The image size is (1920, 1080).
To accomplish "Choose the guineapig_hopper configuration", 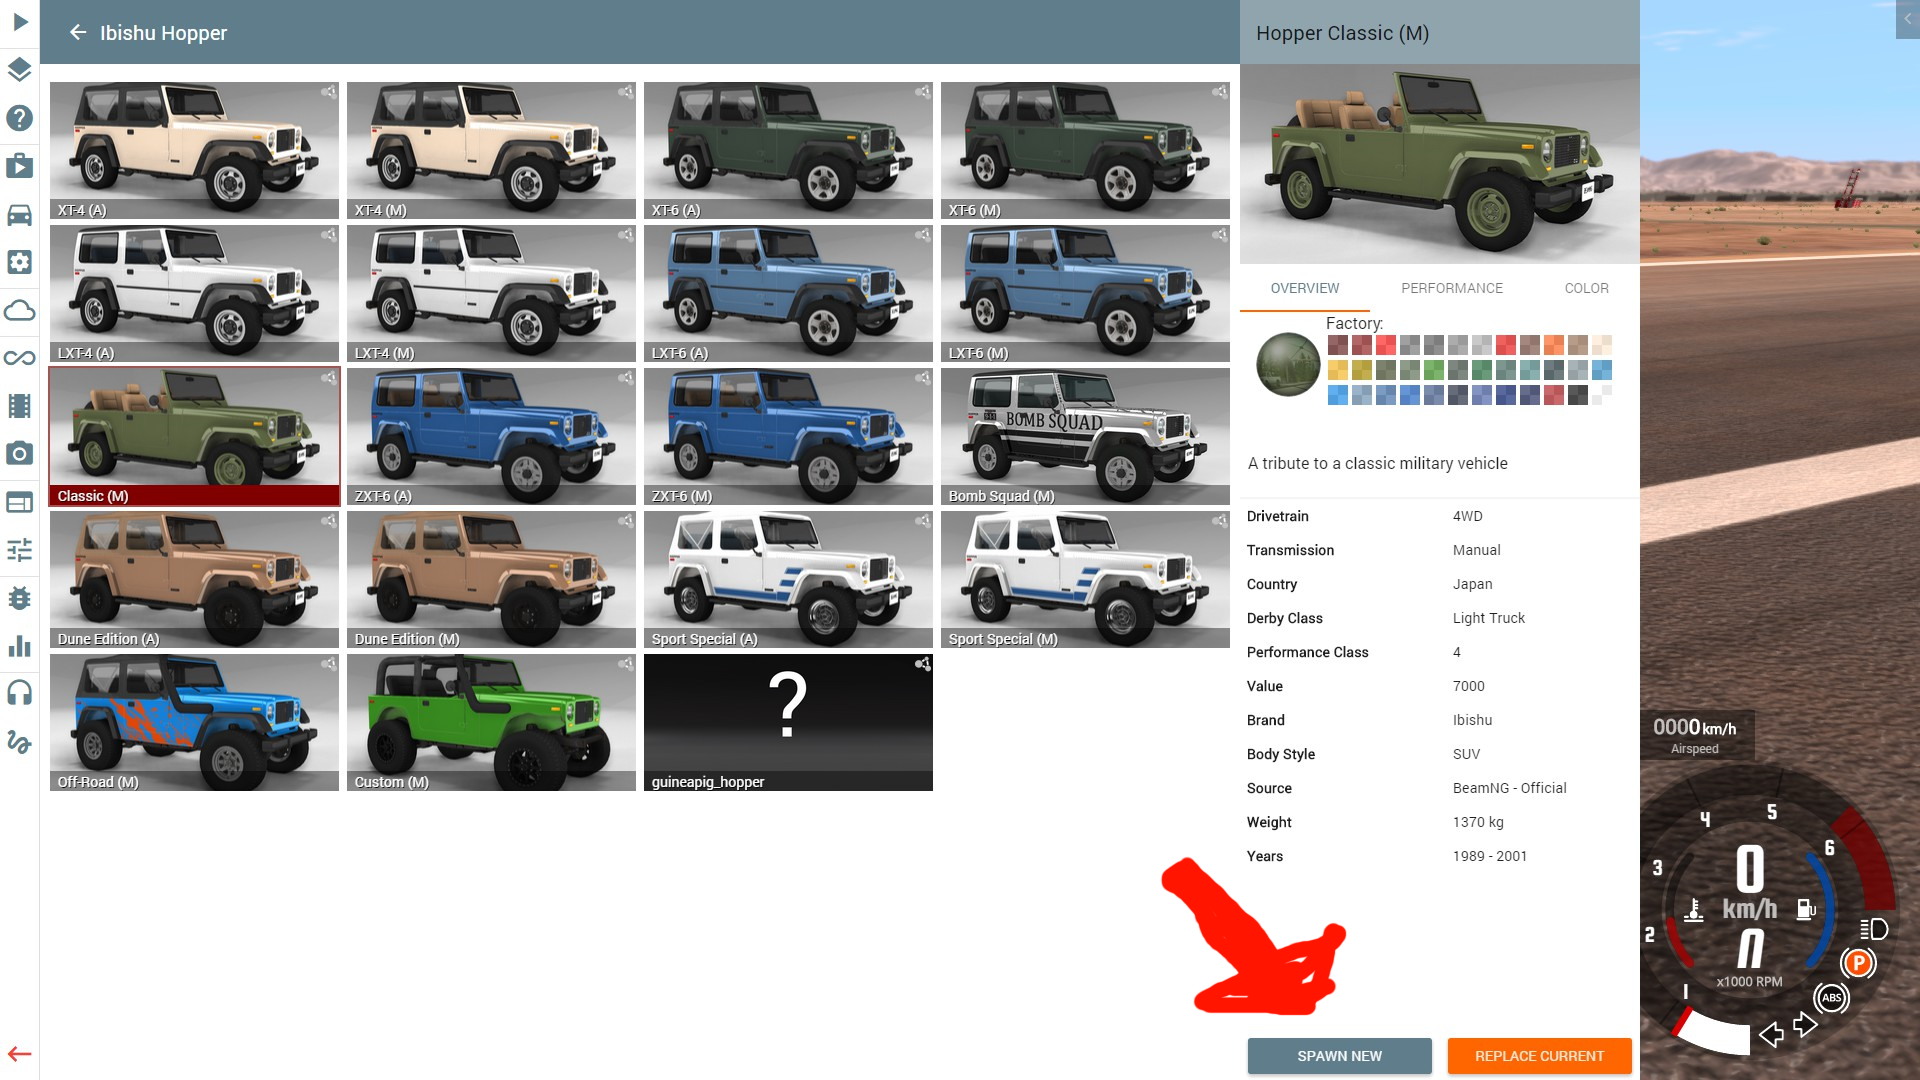I will [788, 723].
